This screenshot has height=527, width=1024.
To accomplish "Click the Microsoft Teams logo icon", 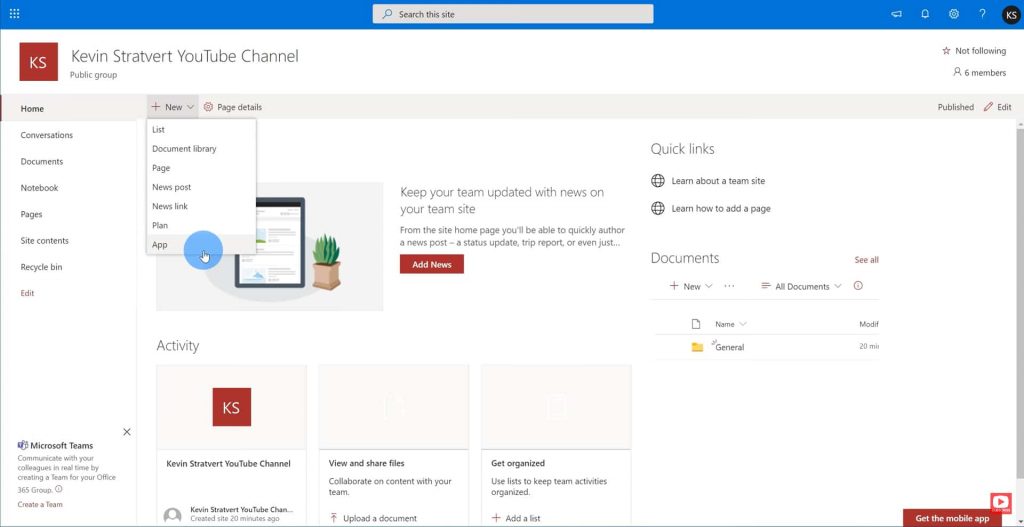I will [23, 445].
